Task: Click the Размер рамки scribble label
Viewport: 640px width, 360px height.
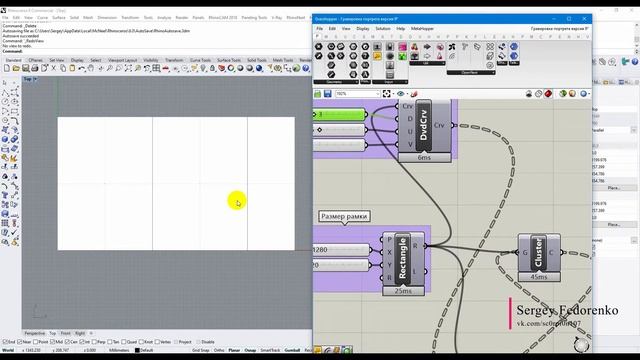Action: pyautogui.click(x=344, y=216)
